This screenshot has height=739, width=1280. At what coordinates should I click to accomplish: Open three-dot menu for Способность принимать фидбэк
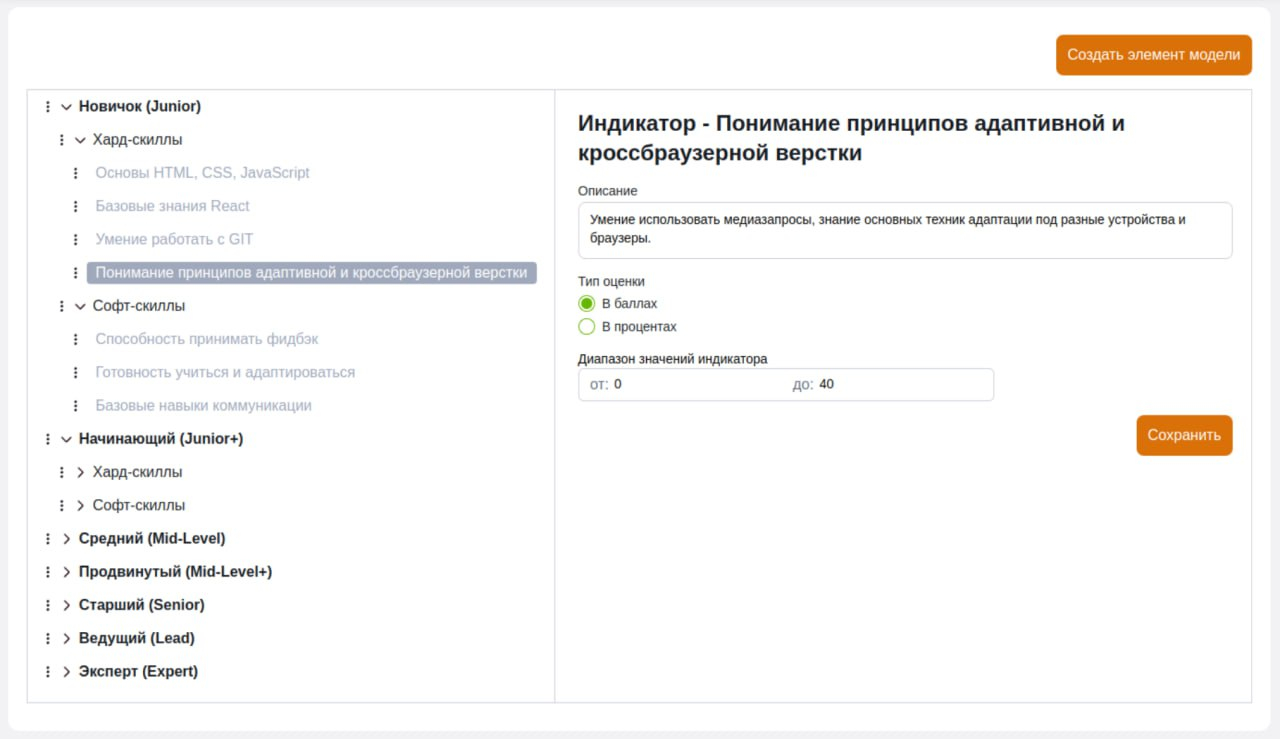click(75, 339)
